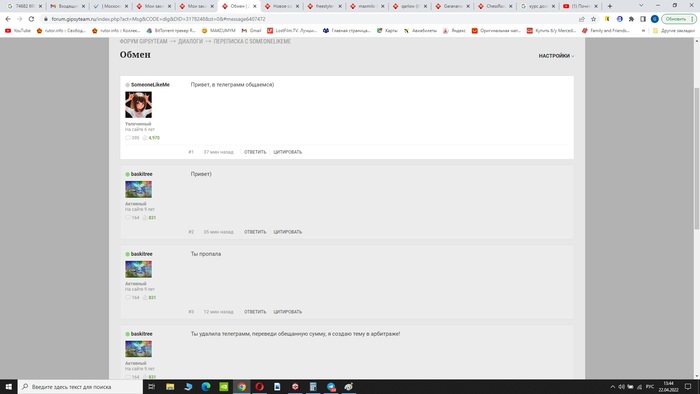Open Task View on the taskbar

[x=151, y=386]
